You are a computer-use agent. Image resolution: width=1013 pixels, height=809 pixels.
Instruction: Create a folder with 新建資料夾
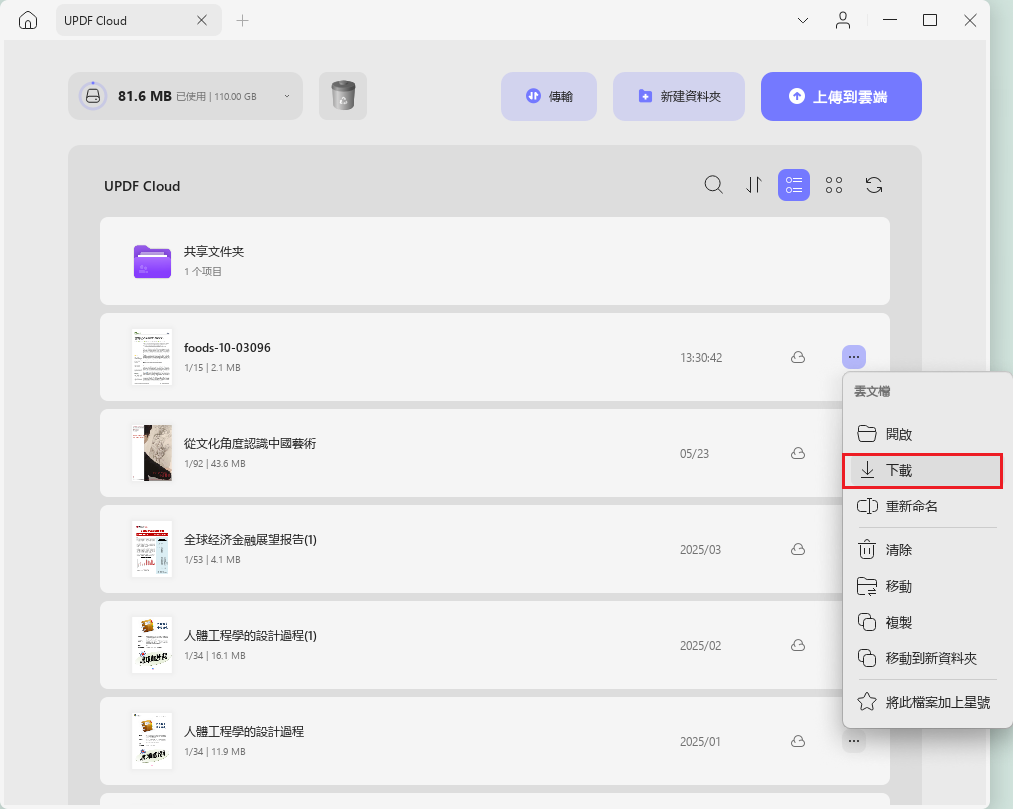678,96
